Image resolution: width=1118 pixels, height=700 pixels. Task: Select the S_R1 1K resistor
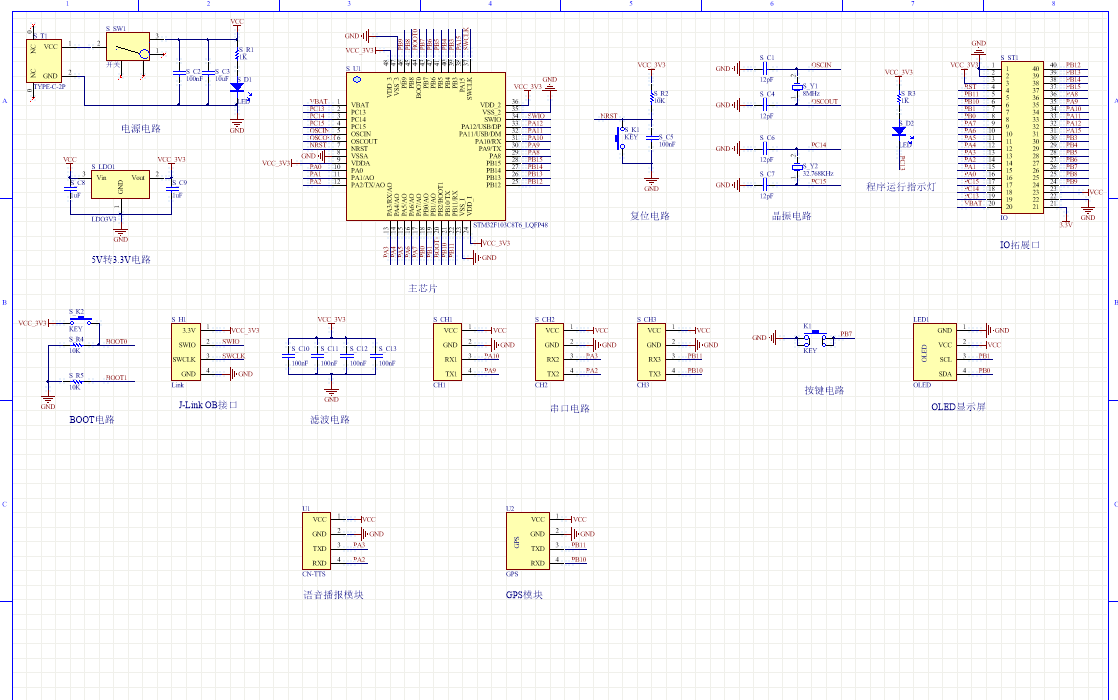[237, 53]
